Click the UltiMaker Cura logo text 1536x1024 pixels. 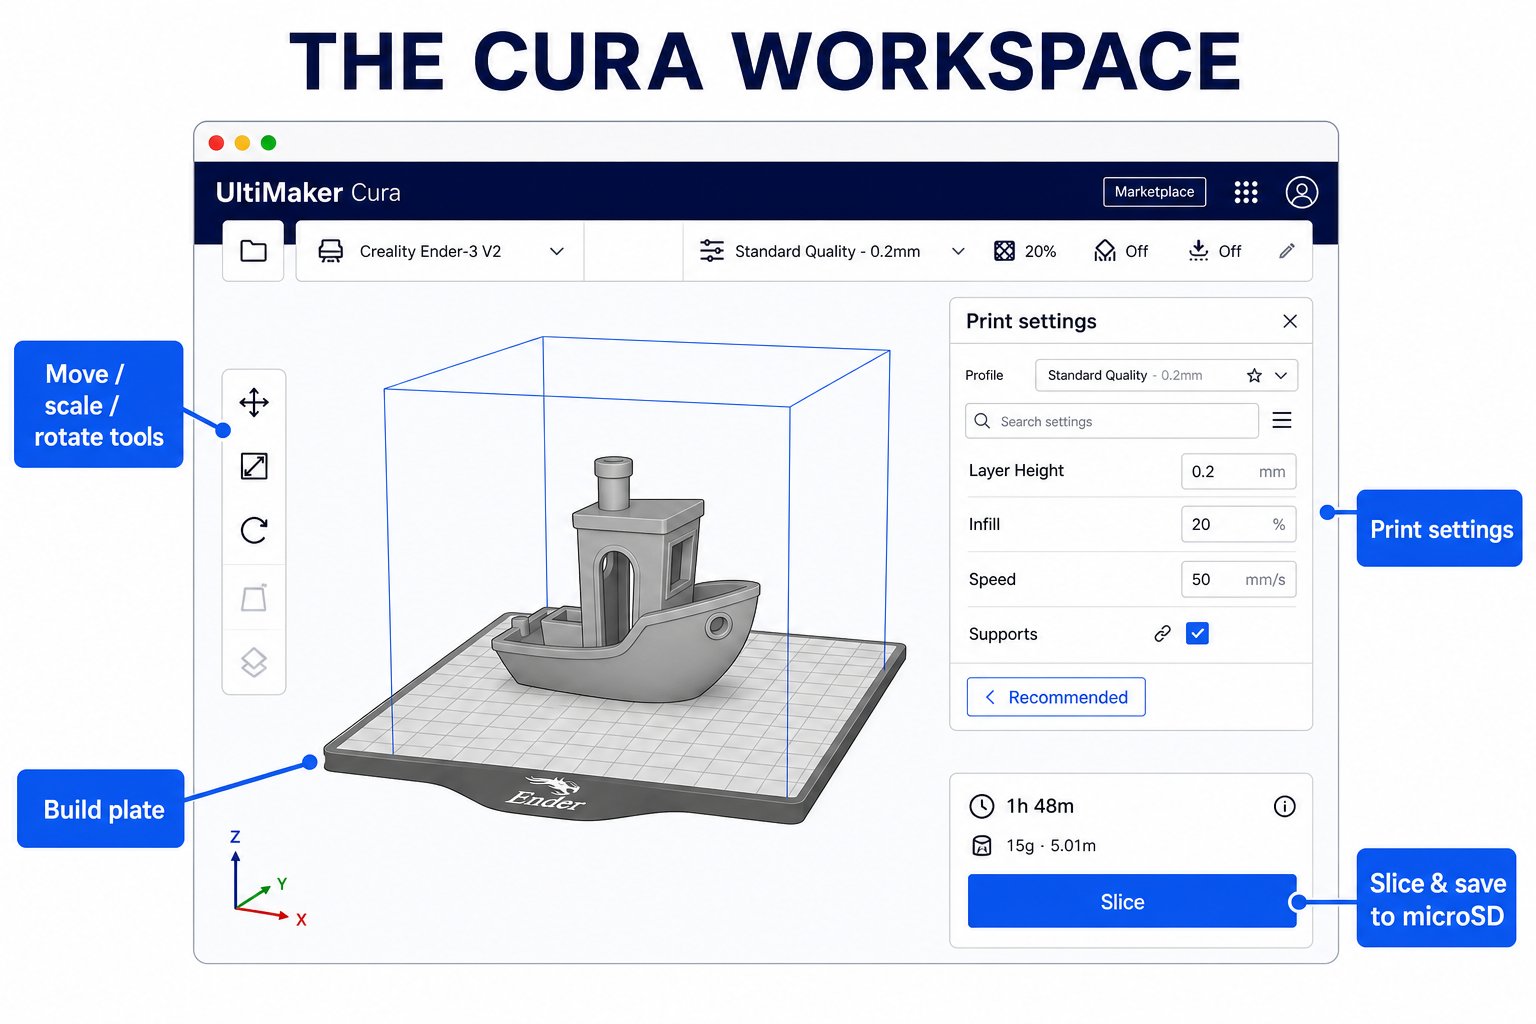tap(308, 192)
